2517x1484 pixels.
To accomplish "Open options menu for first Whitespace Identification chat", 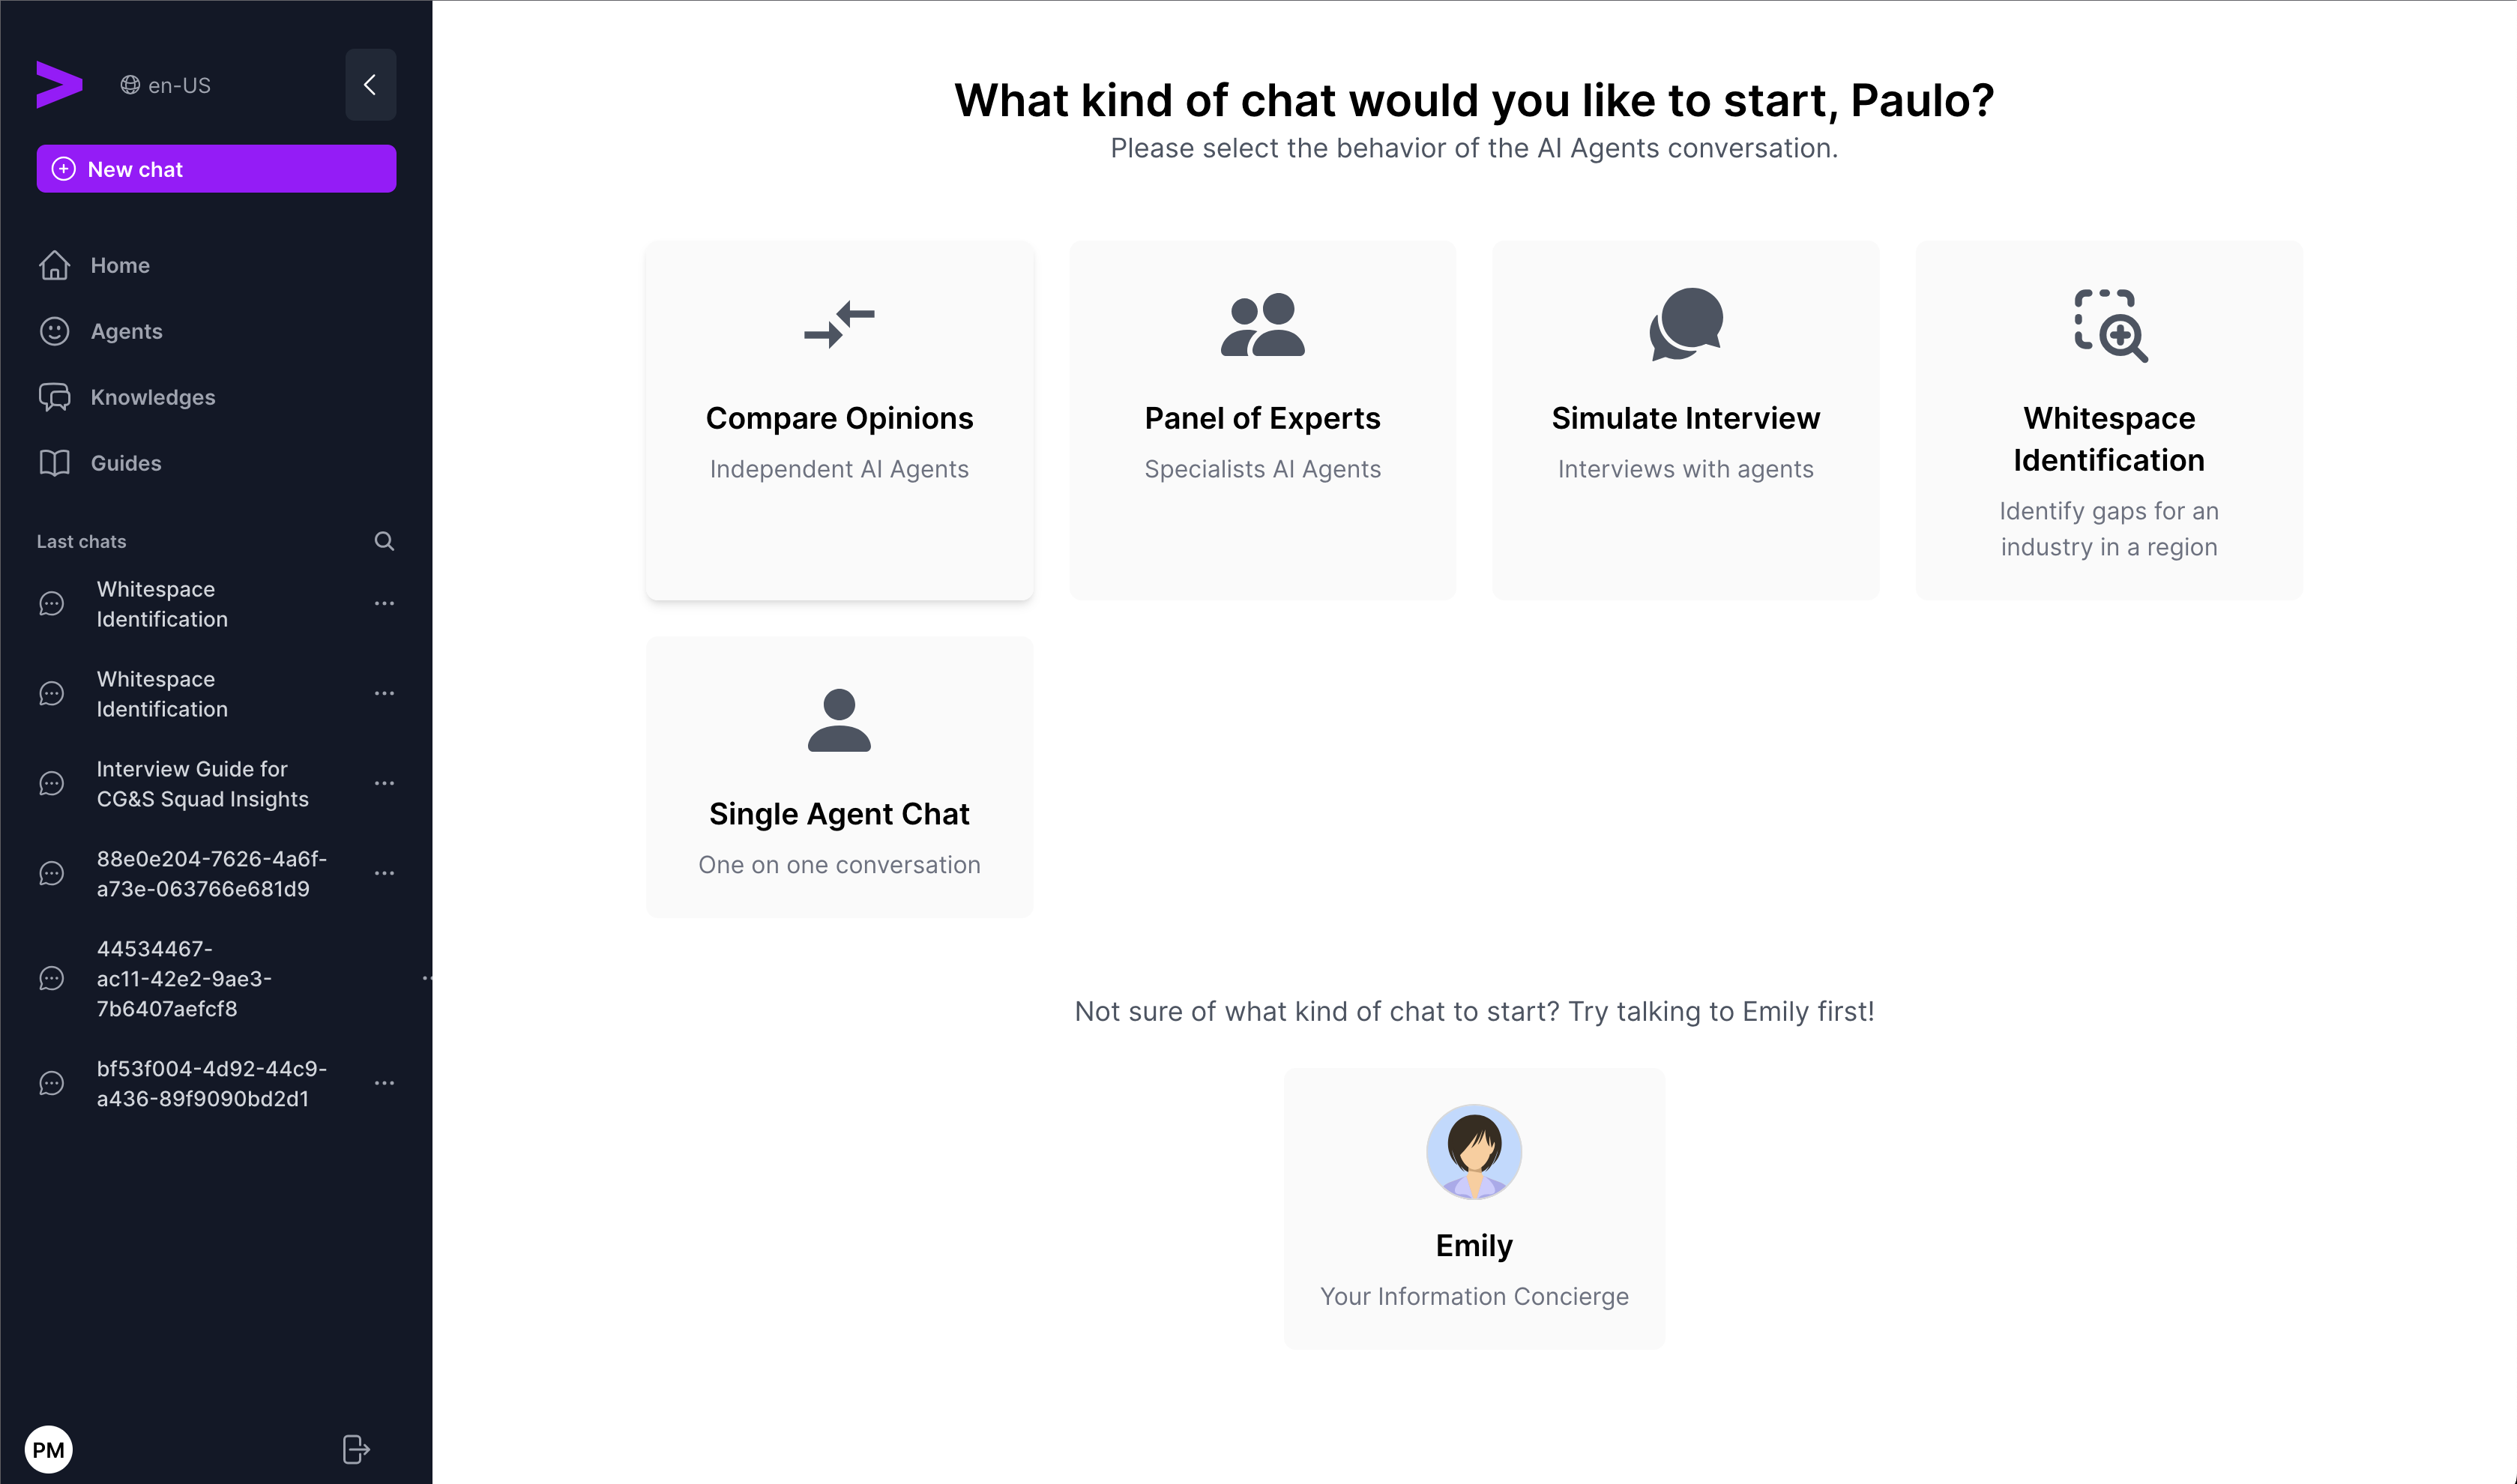I will pos(384,604).
